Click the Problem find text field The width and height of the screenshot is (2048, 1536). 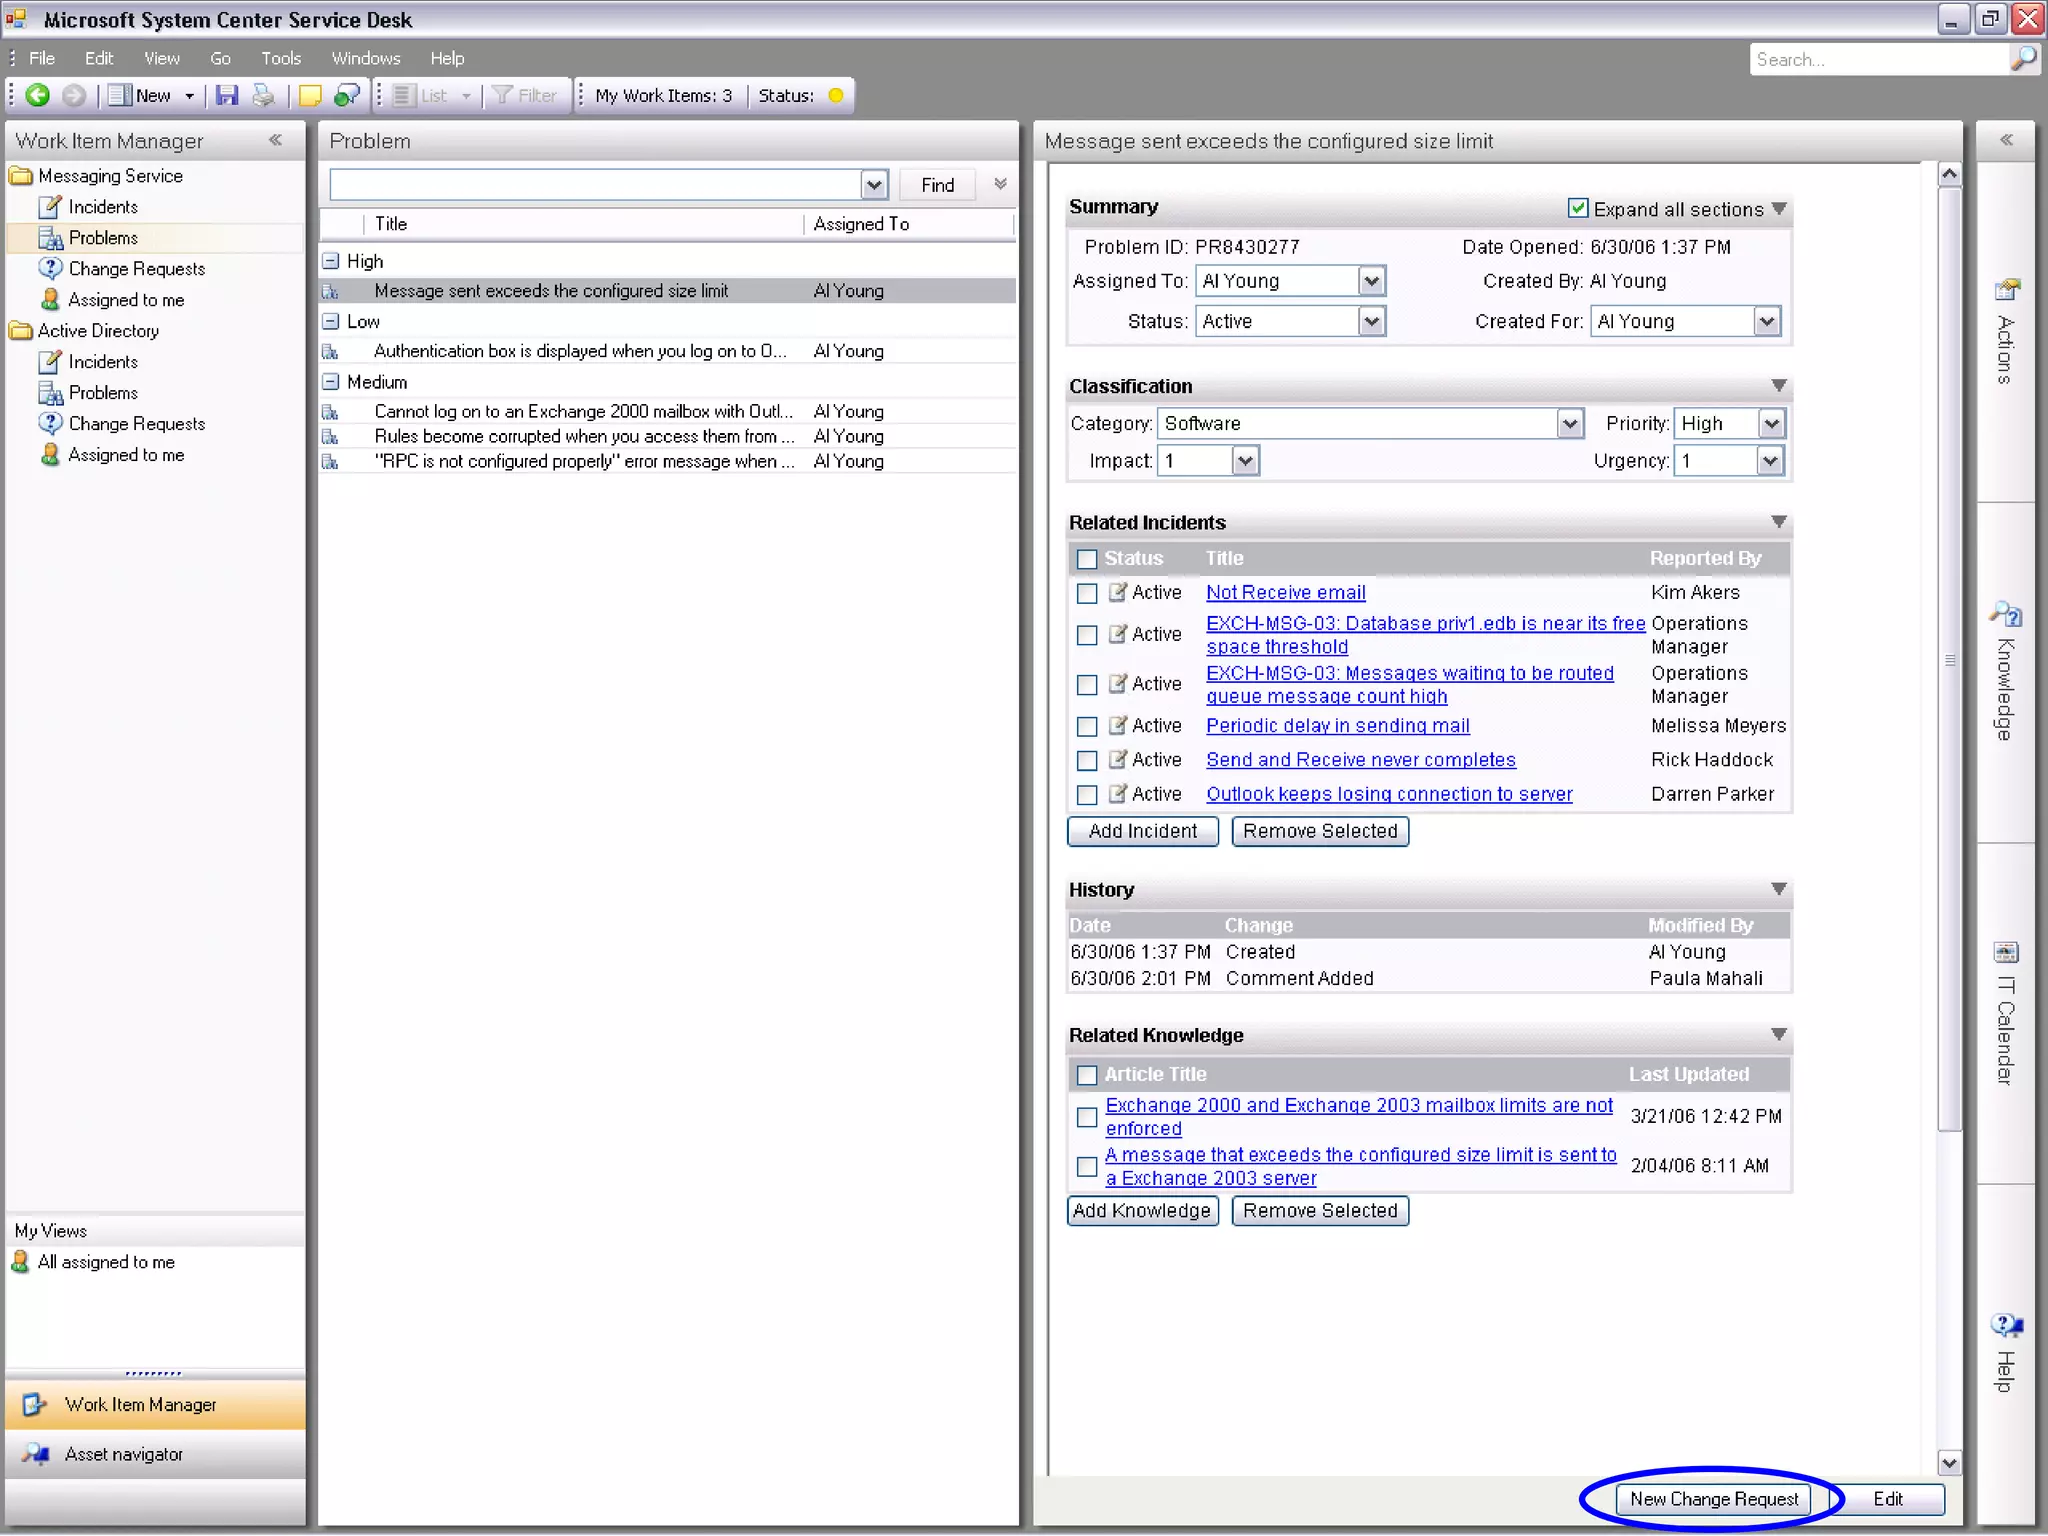point(596,184)
